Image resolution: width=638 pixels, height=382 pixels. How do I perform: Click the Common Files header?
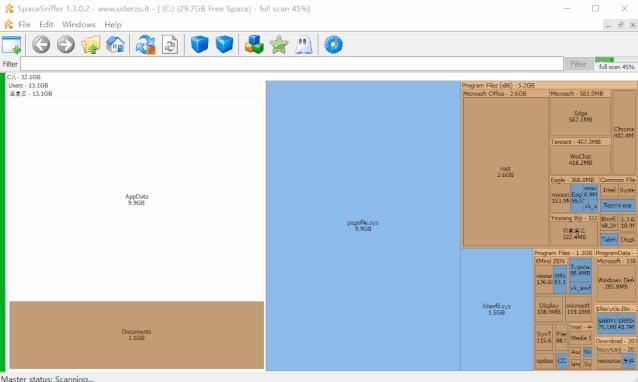coord(618,180)
